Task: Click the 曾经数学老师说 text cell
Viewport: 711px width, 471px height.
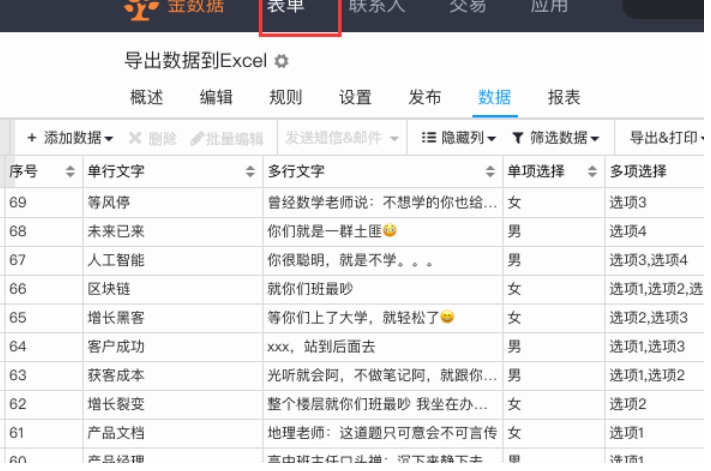Action: click(383, 203)
